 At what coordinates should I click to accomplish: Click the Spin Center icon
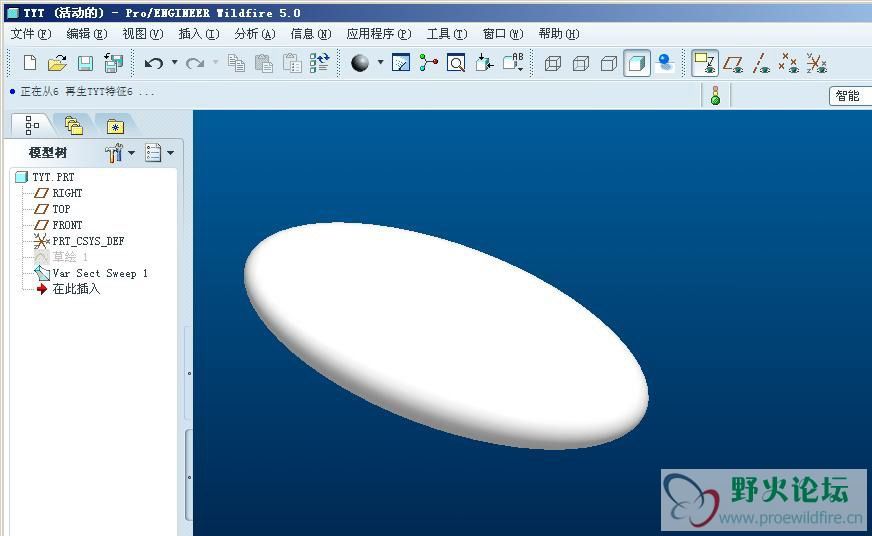click(428, 63)
